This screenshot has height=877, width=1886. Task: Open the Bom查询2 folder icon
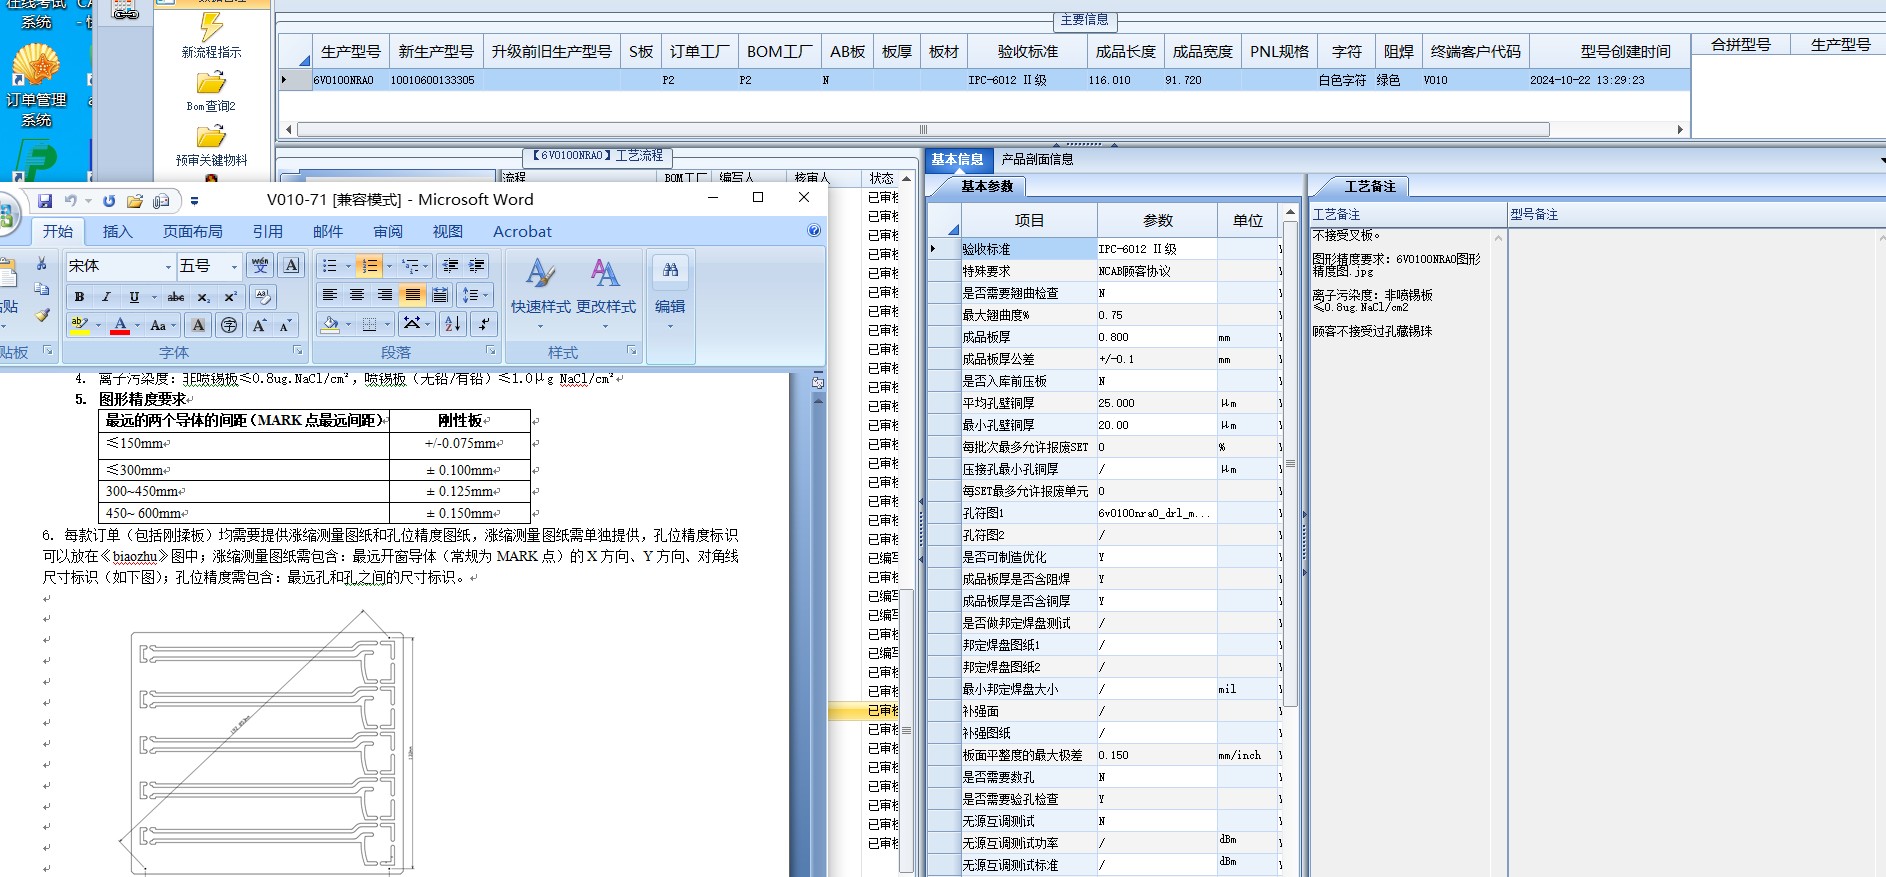[211, 82]
